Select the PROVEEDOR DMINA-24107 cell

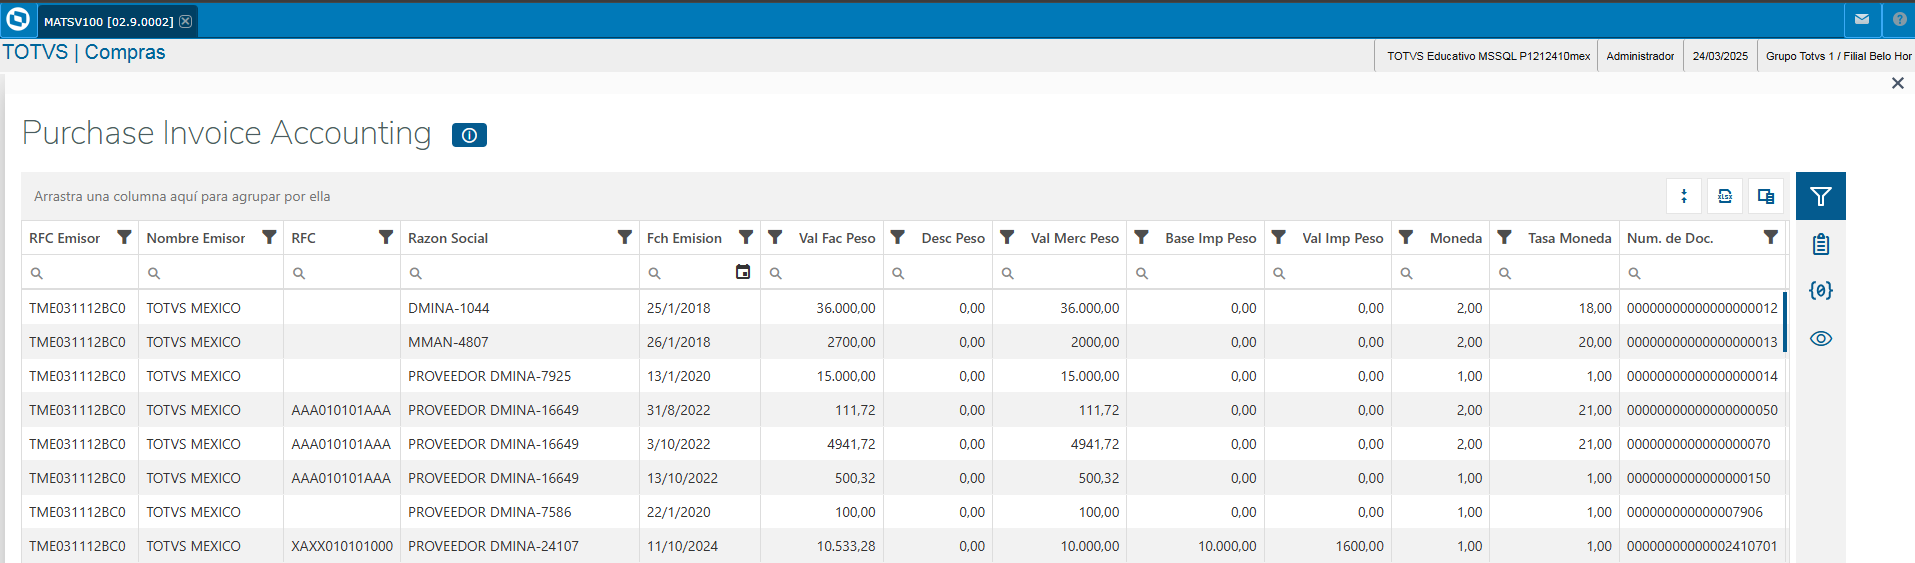520,546
